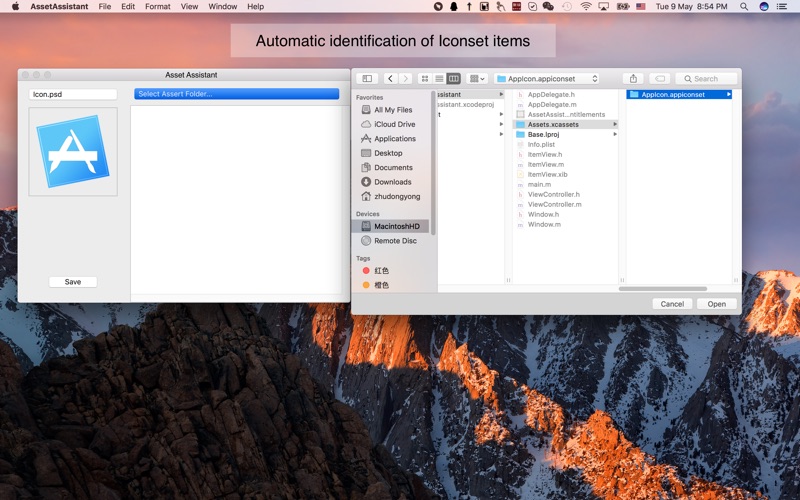800x500 pixels.
Task: Open the Format menu
Action: pos(157,6)
